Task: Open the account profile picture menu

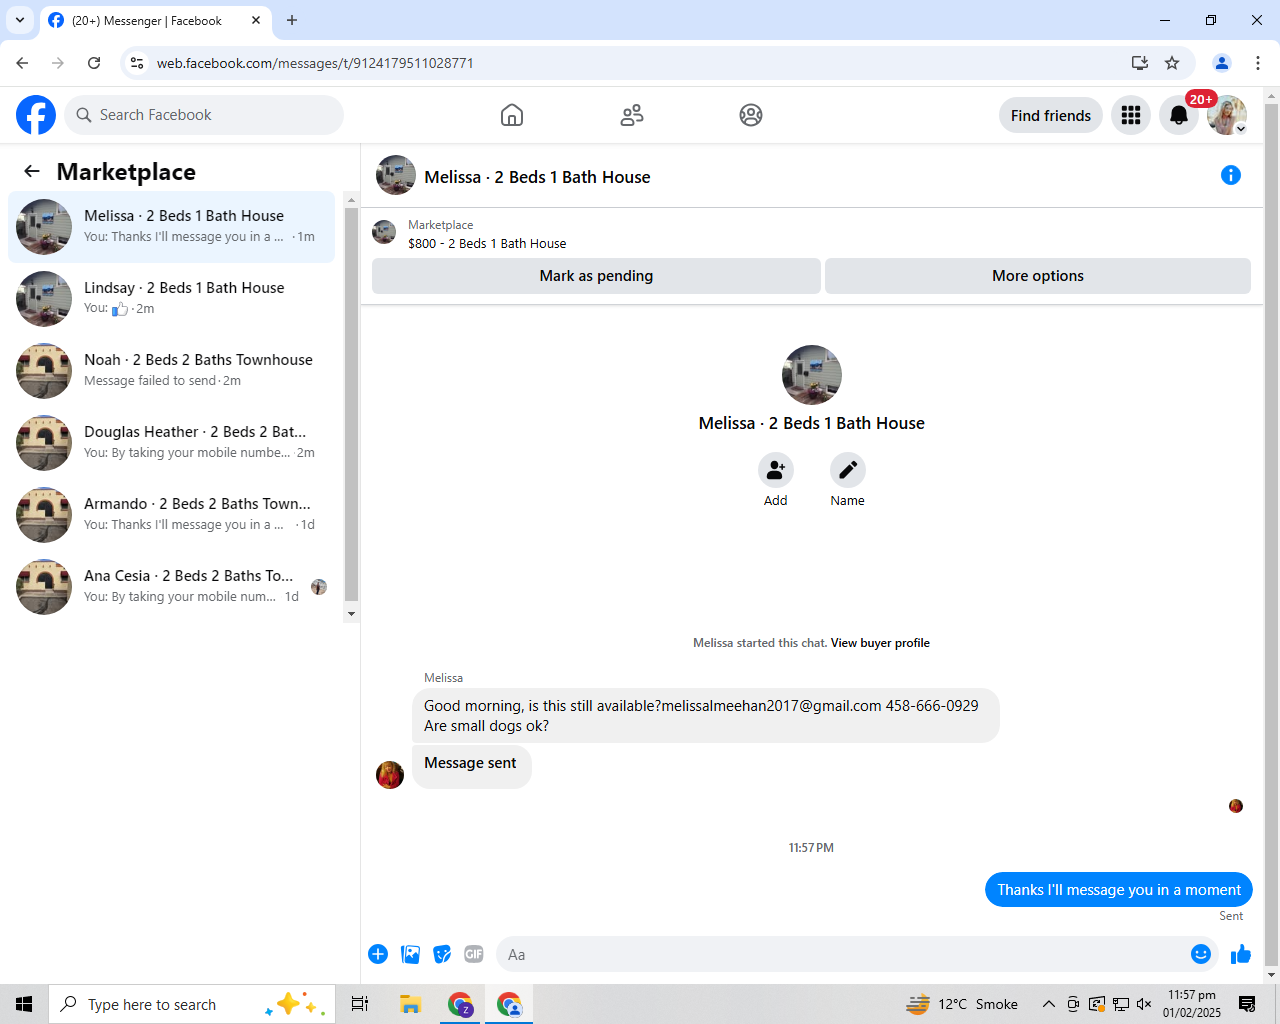Action: (1227, 115)
